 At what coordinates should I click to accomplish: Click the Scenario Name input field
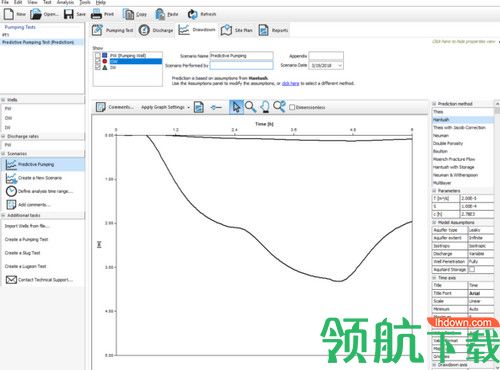tap(241, 56)
